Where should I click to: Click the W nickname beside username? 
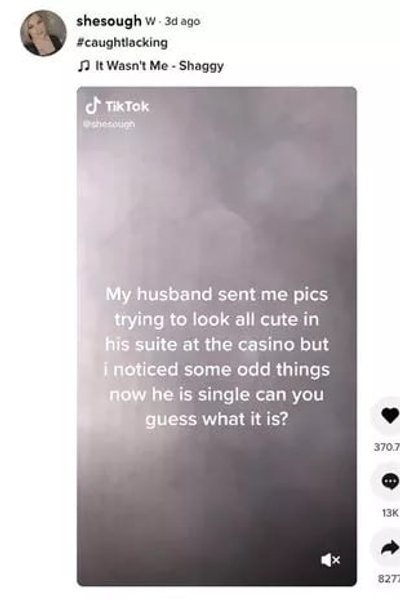150,21
